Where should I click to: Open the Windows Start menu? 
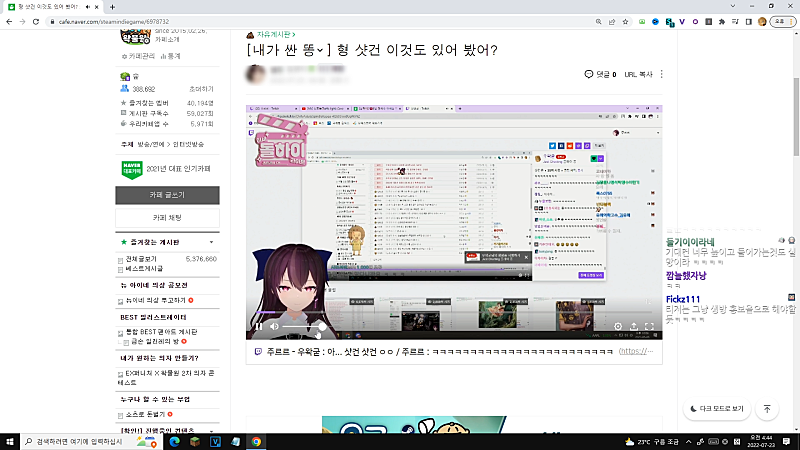click(x=10, y=442)
